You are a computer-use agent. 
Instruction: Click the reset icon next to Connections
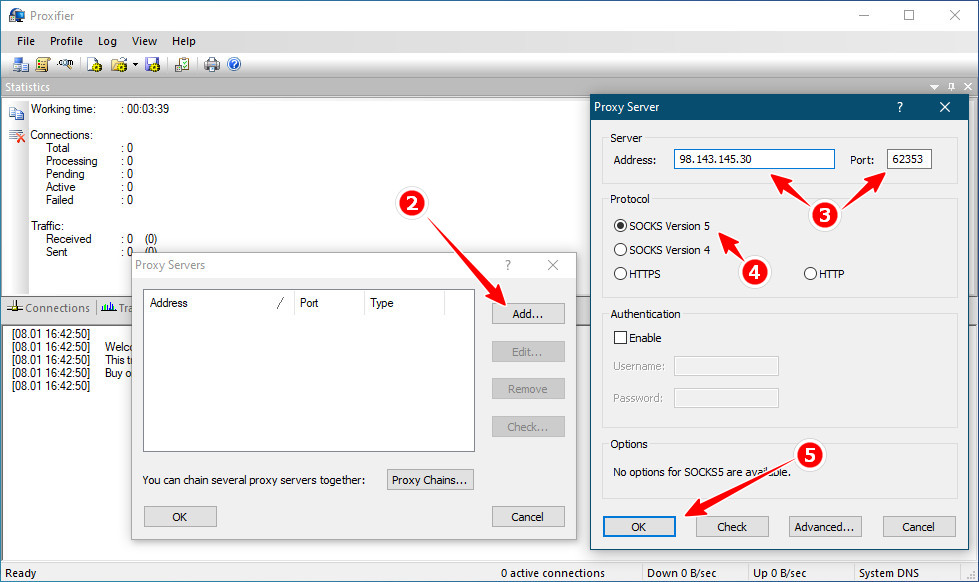coord(17,136)
